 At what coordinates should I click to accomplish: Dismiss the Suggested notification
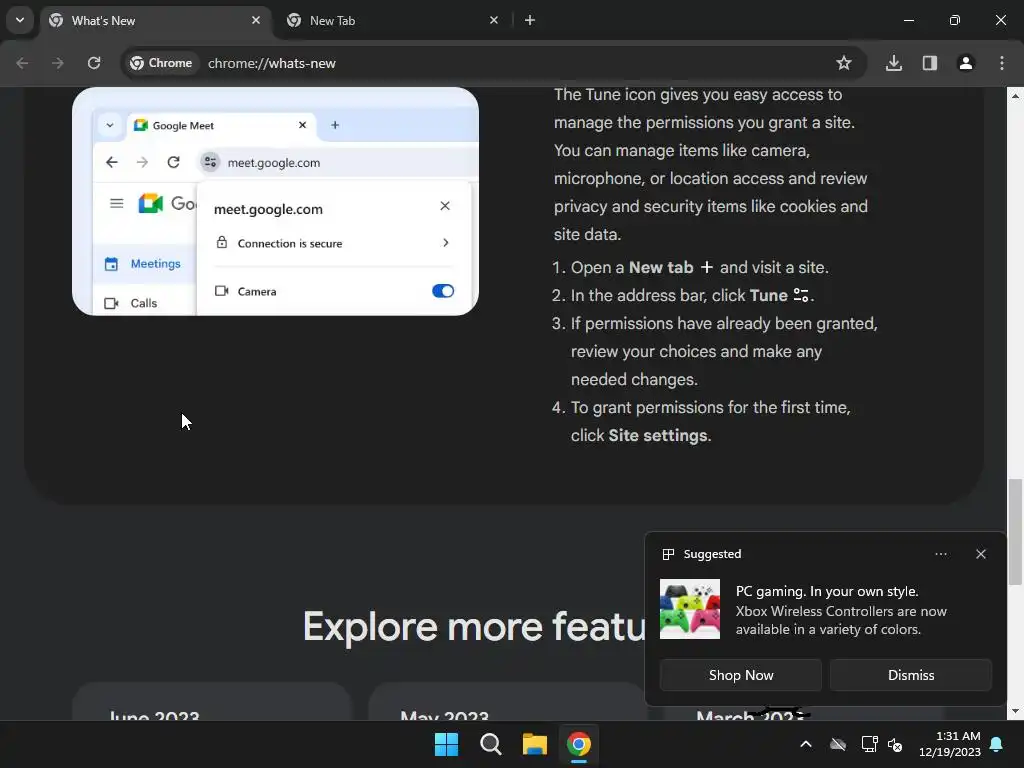click(x=911, y=675)
